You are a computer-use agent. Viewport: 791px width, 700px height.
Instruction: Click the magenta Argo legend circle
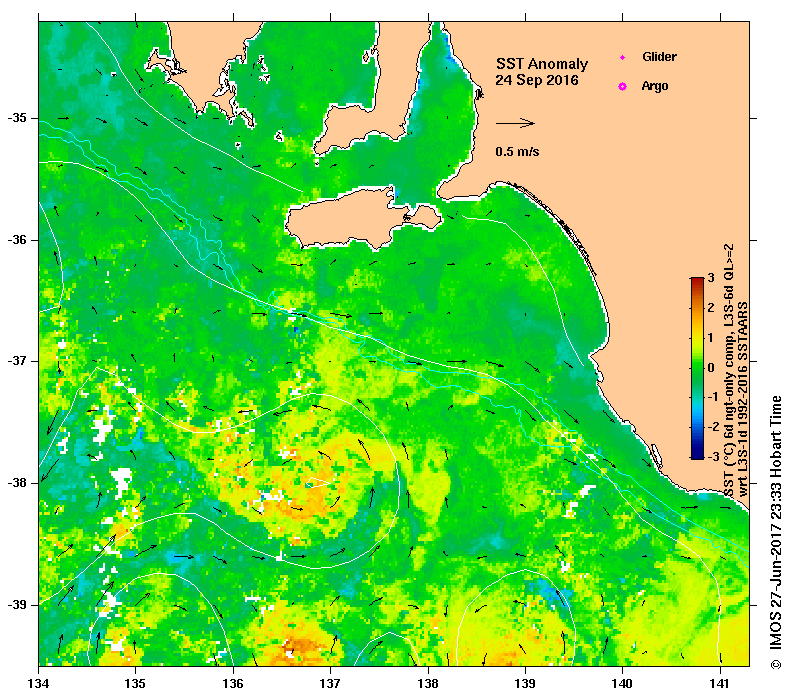[623, 86]
